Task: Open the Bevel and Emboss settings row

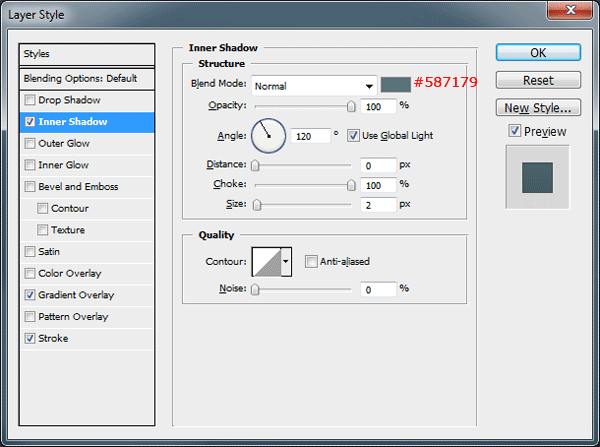Action: click(87, 187)
